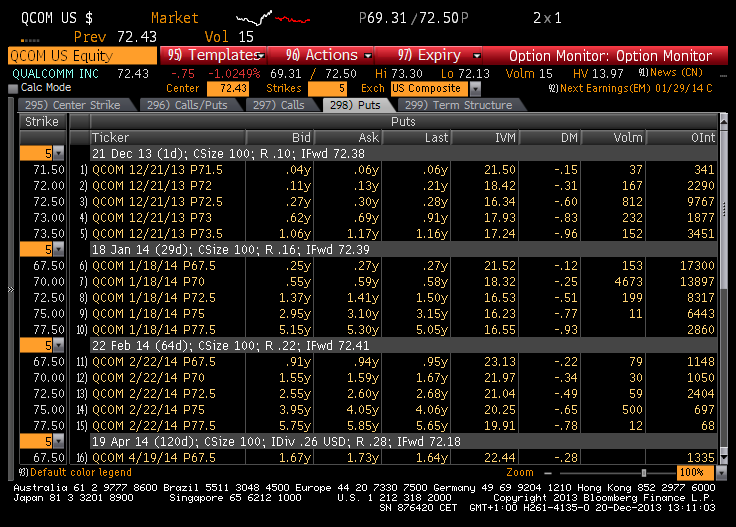Click the 17300 open interest cell
The image size is (736, 527).
tap(697, 266)
